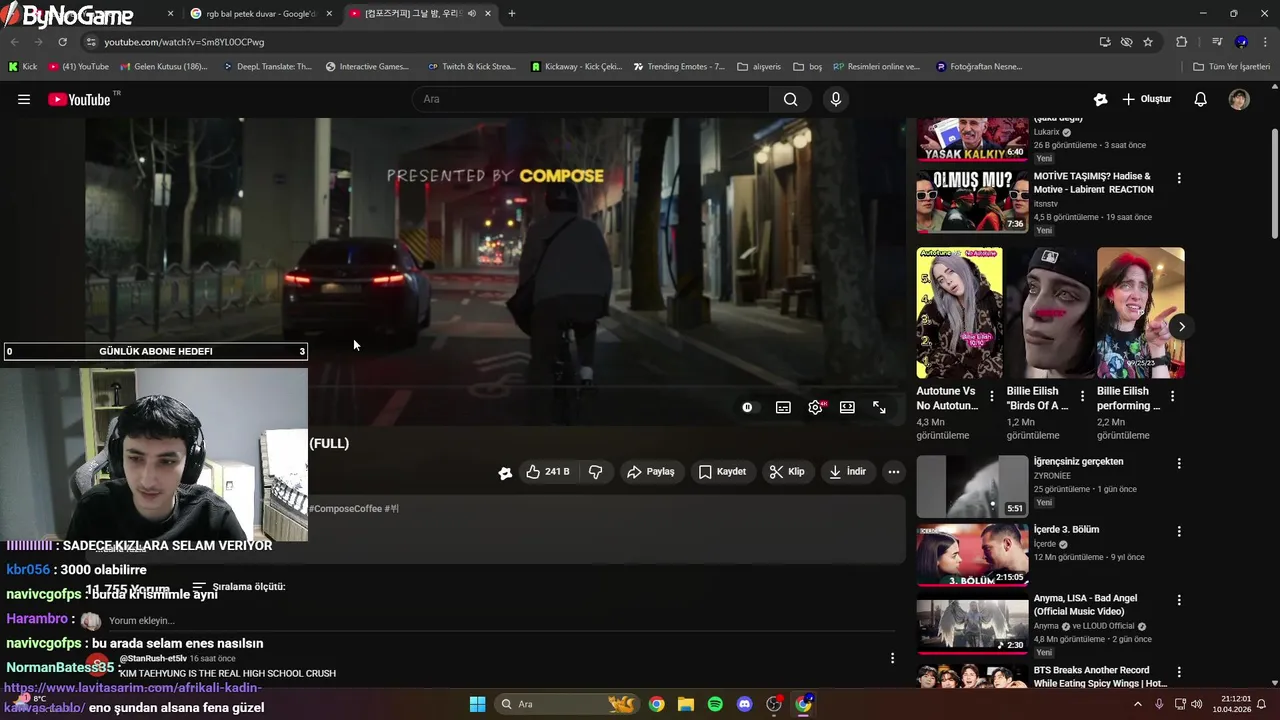The height and width of the screenshot is (720, 1280).
Task: Open the YouTube notifications bell
Action: (x=1201, y=99)
